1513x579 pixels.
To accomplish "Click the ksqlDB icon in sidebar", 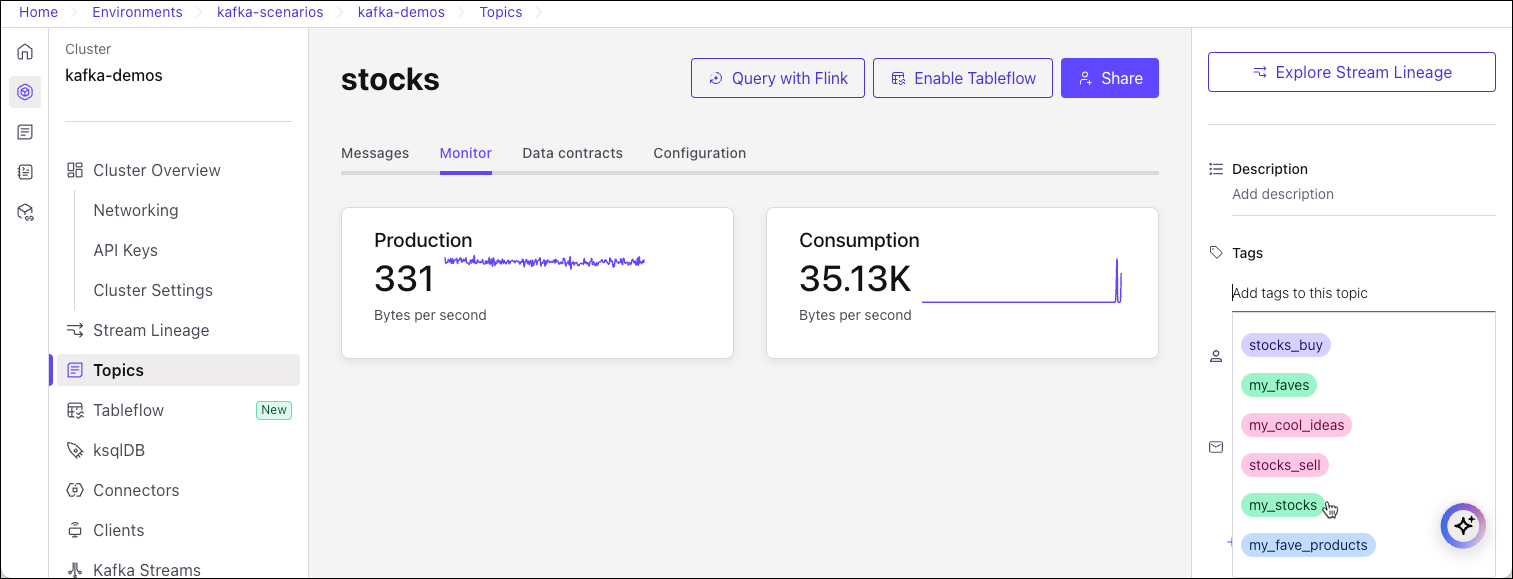I will 75,450.
